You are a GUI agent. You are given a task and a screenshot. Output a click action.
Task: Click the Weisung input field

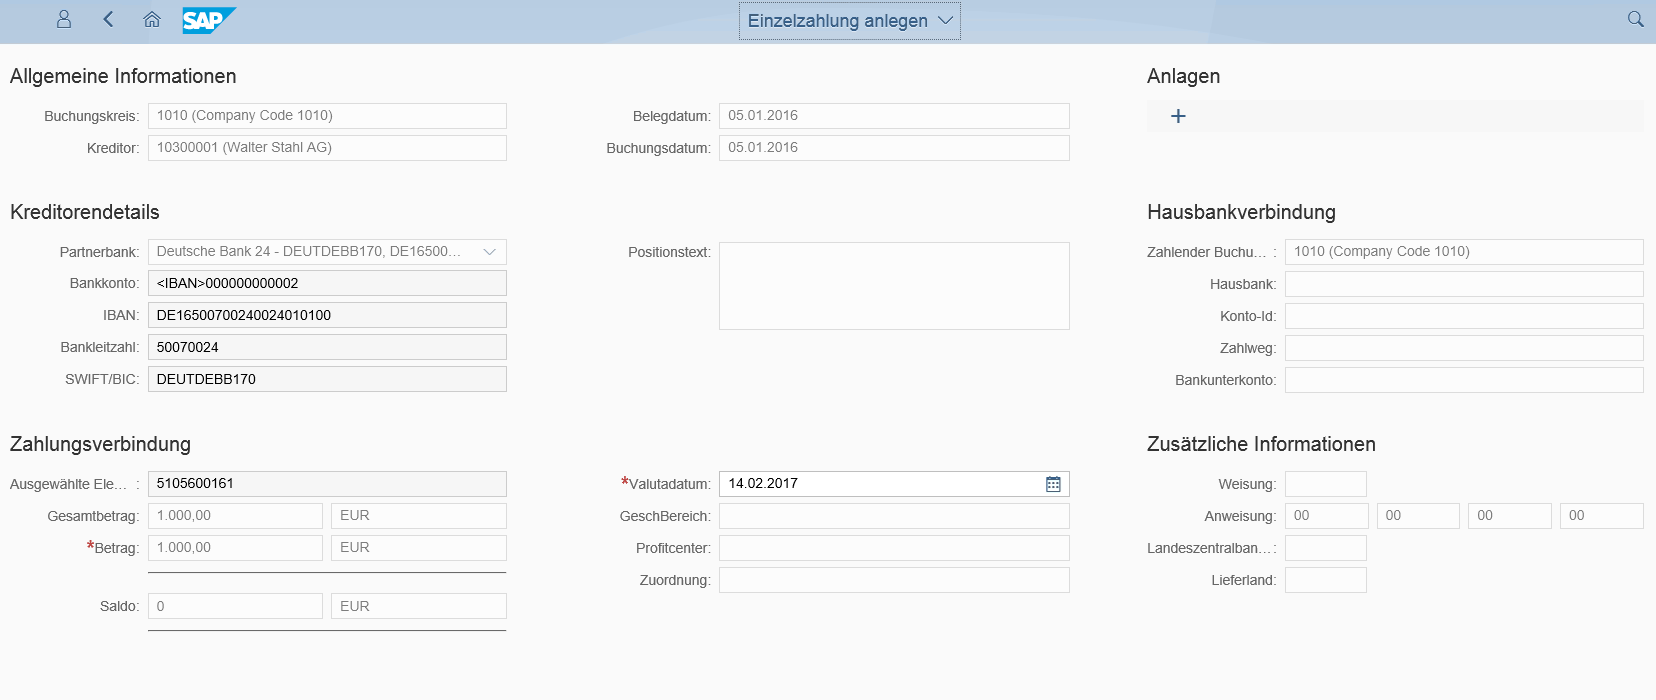click(x=1325, y=484)
